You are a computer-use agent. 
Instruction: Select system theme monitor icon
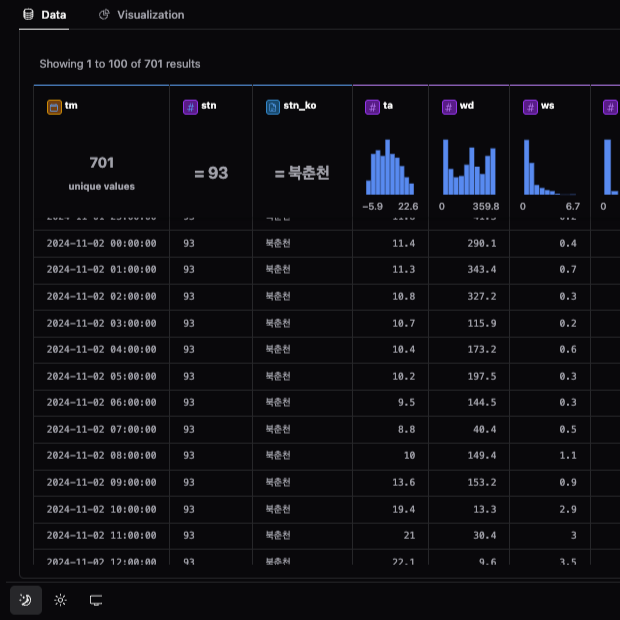point(96,600)
